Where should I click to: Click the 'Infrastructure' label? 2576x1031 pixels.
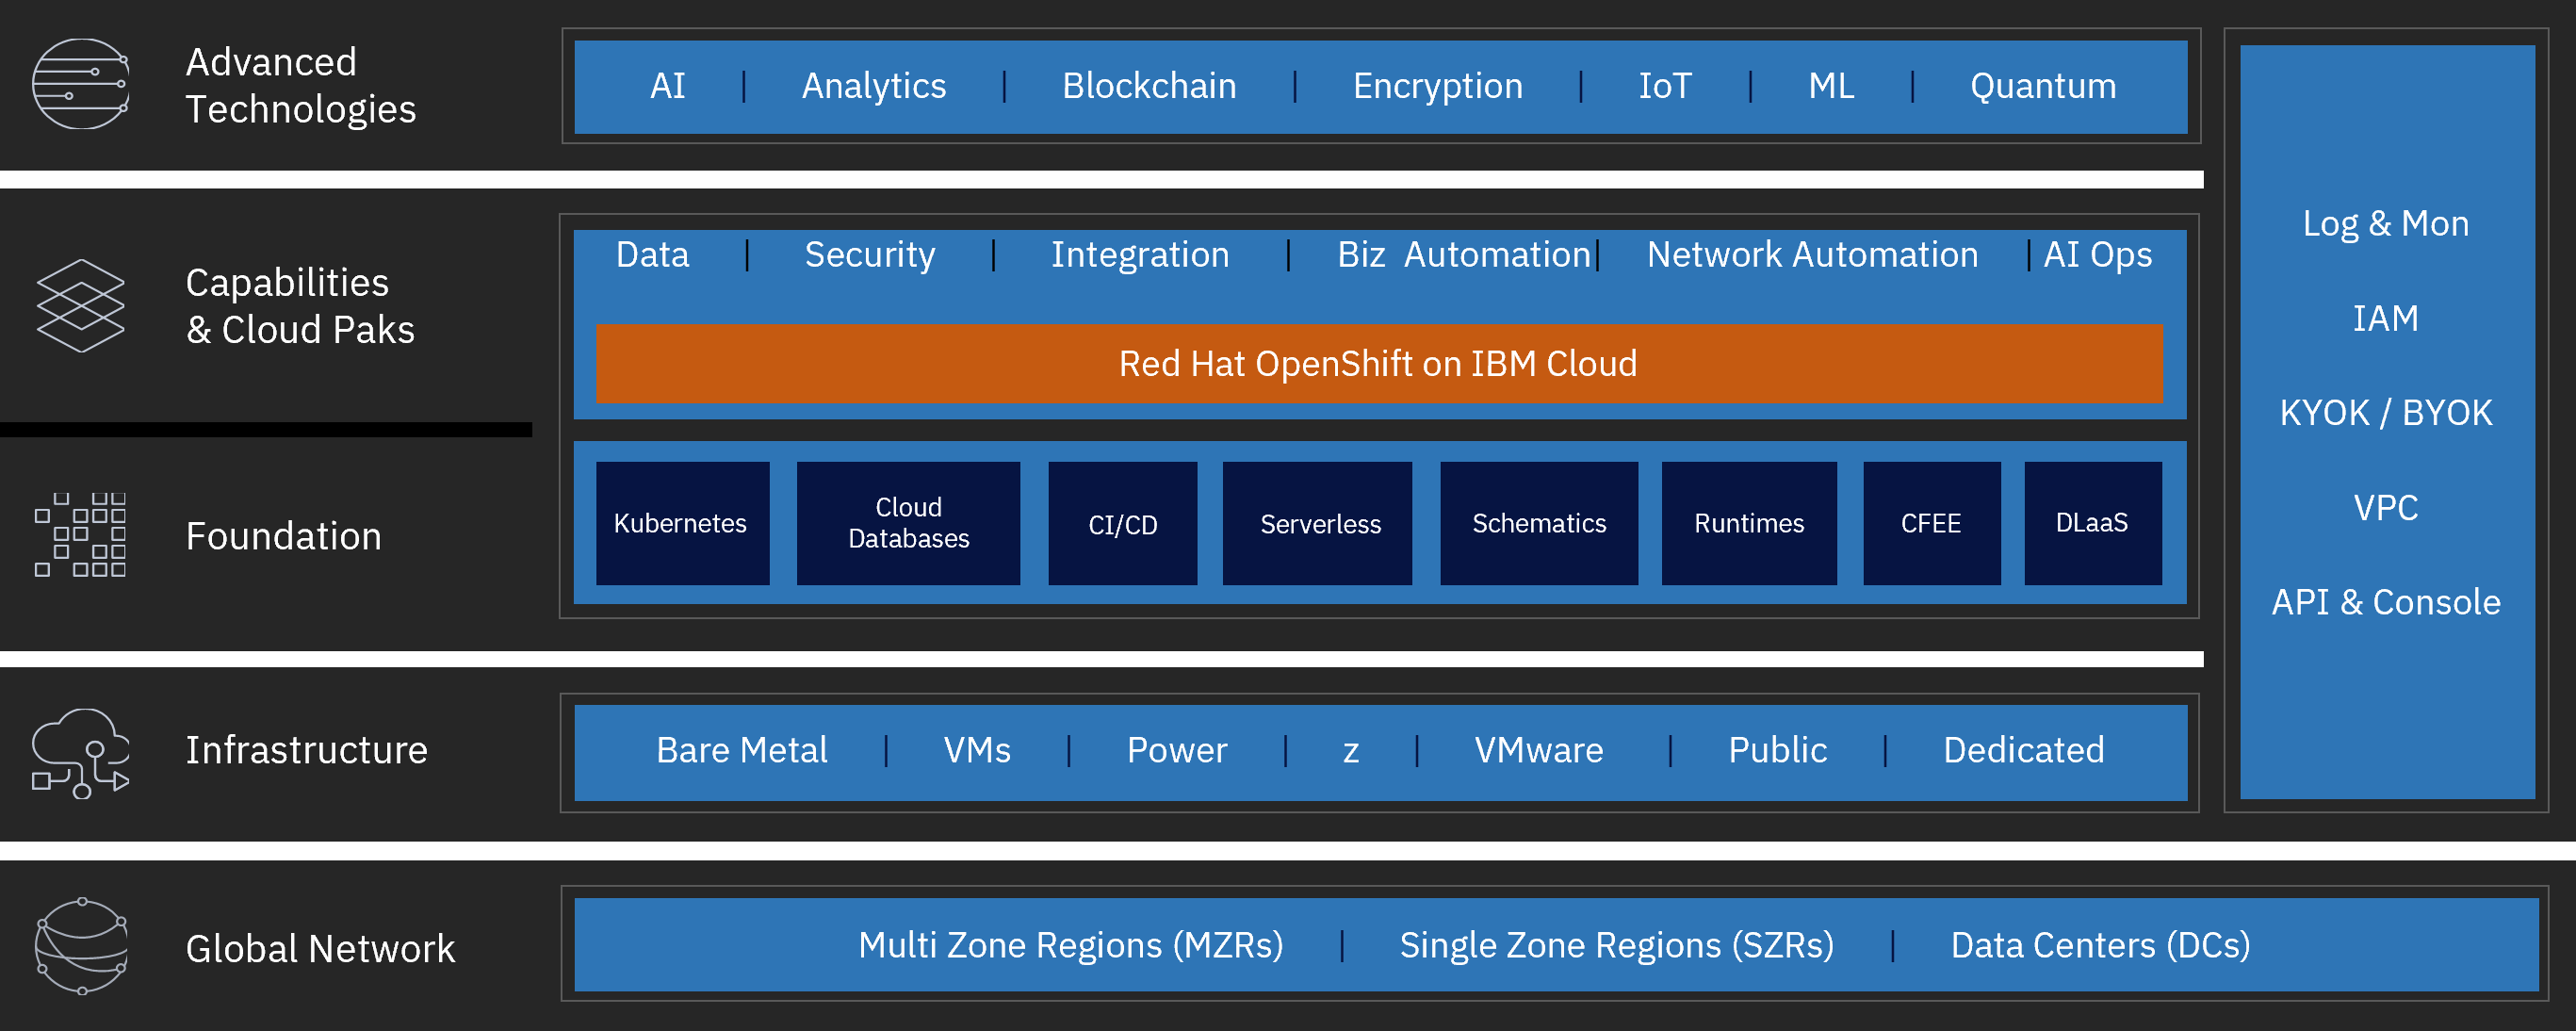click(307, 750)
